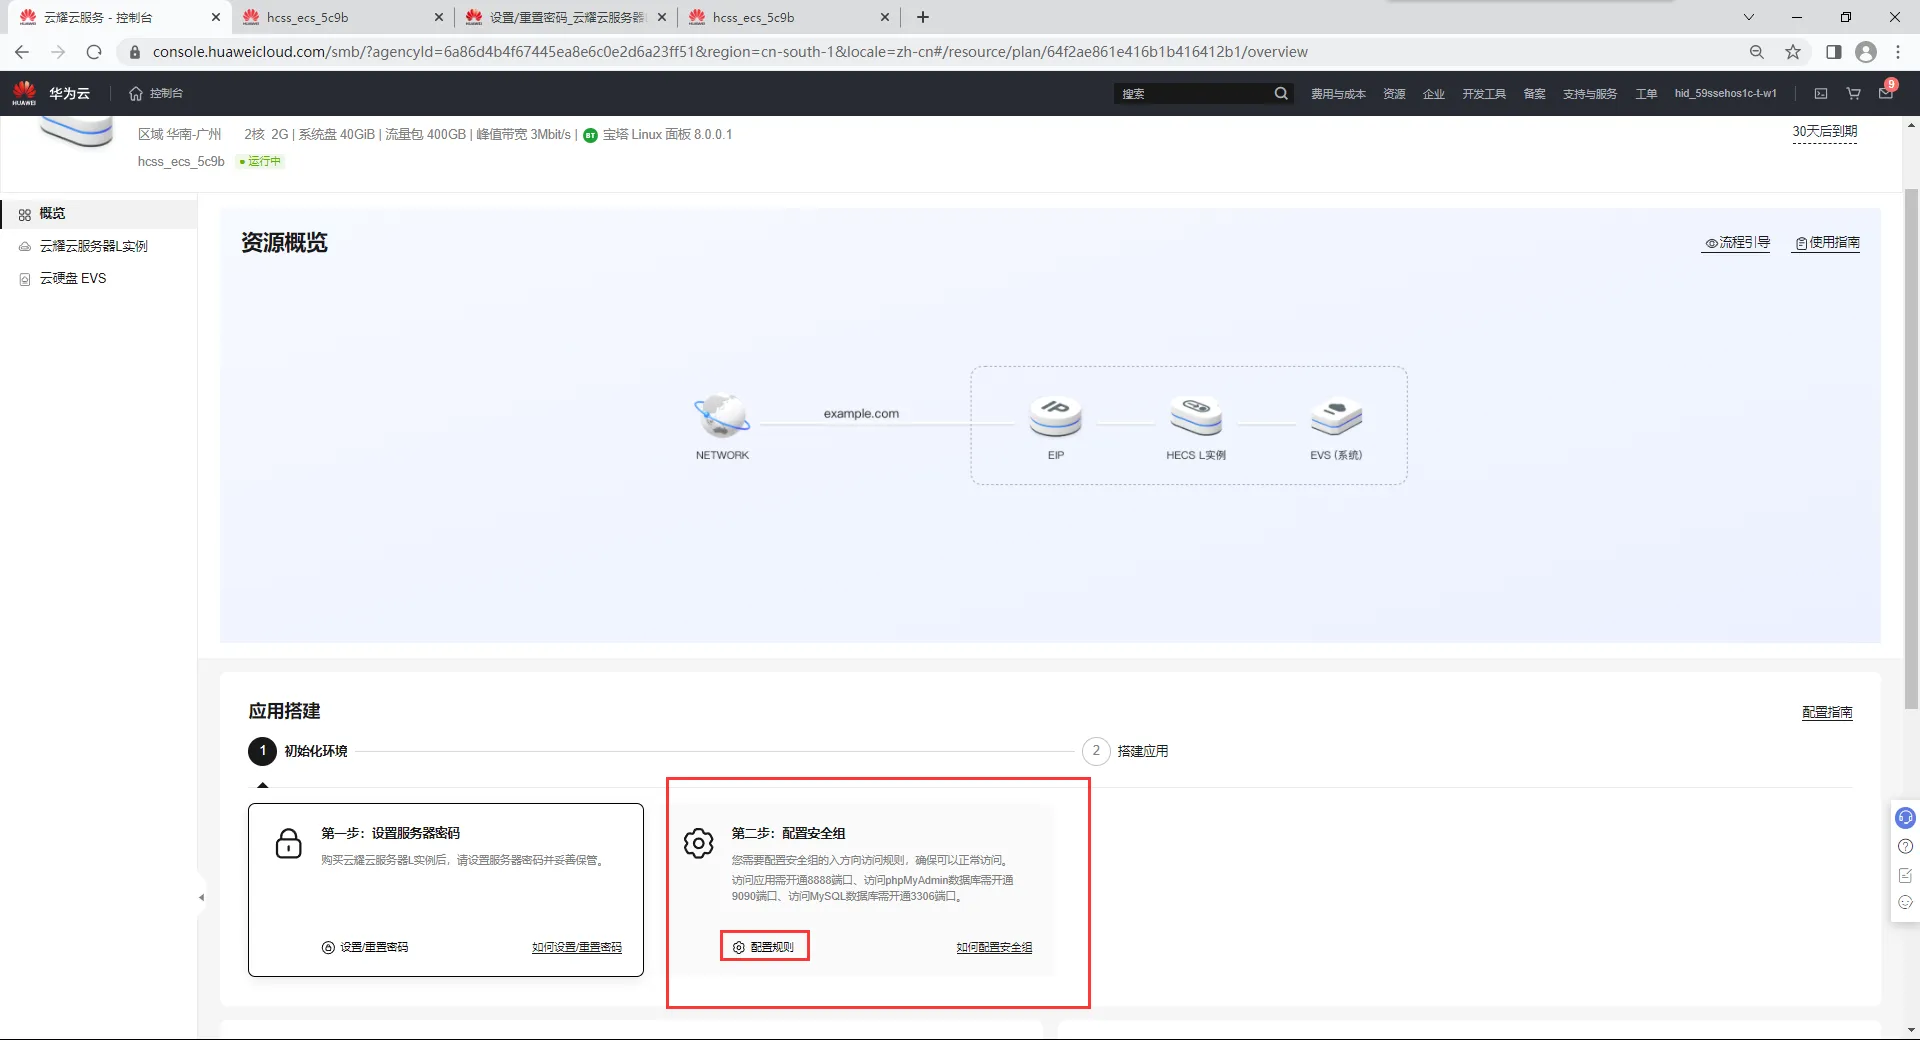1920x1040 pixels.
Task: Open the customer service chat floating icon
Action: [x=1905, y=818]
